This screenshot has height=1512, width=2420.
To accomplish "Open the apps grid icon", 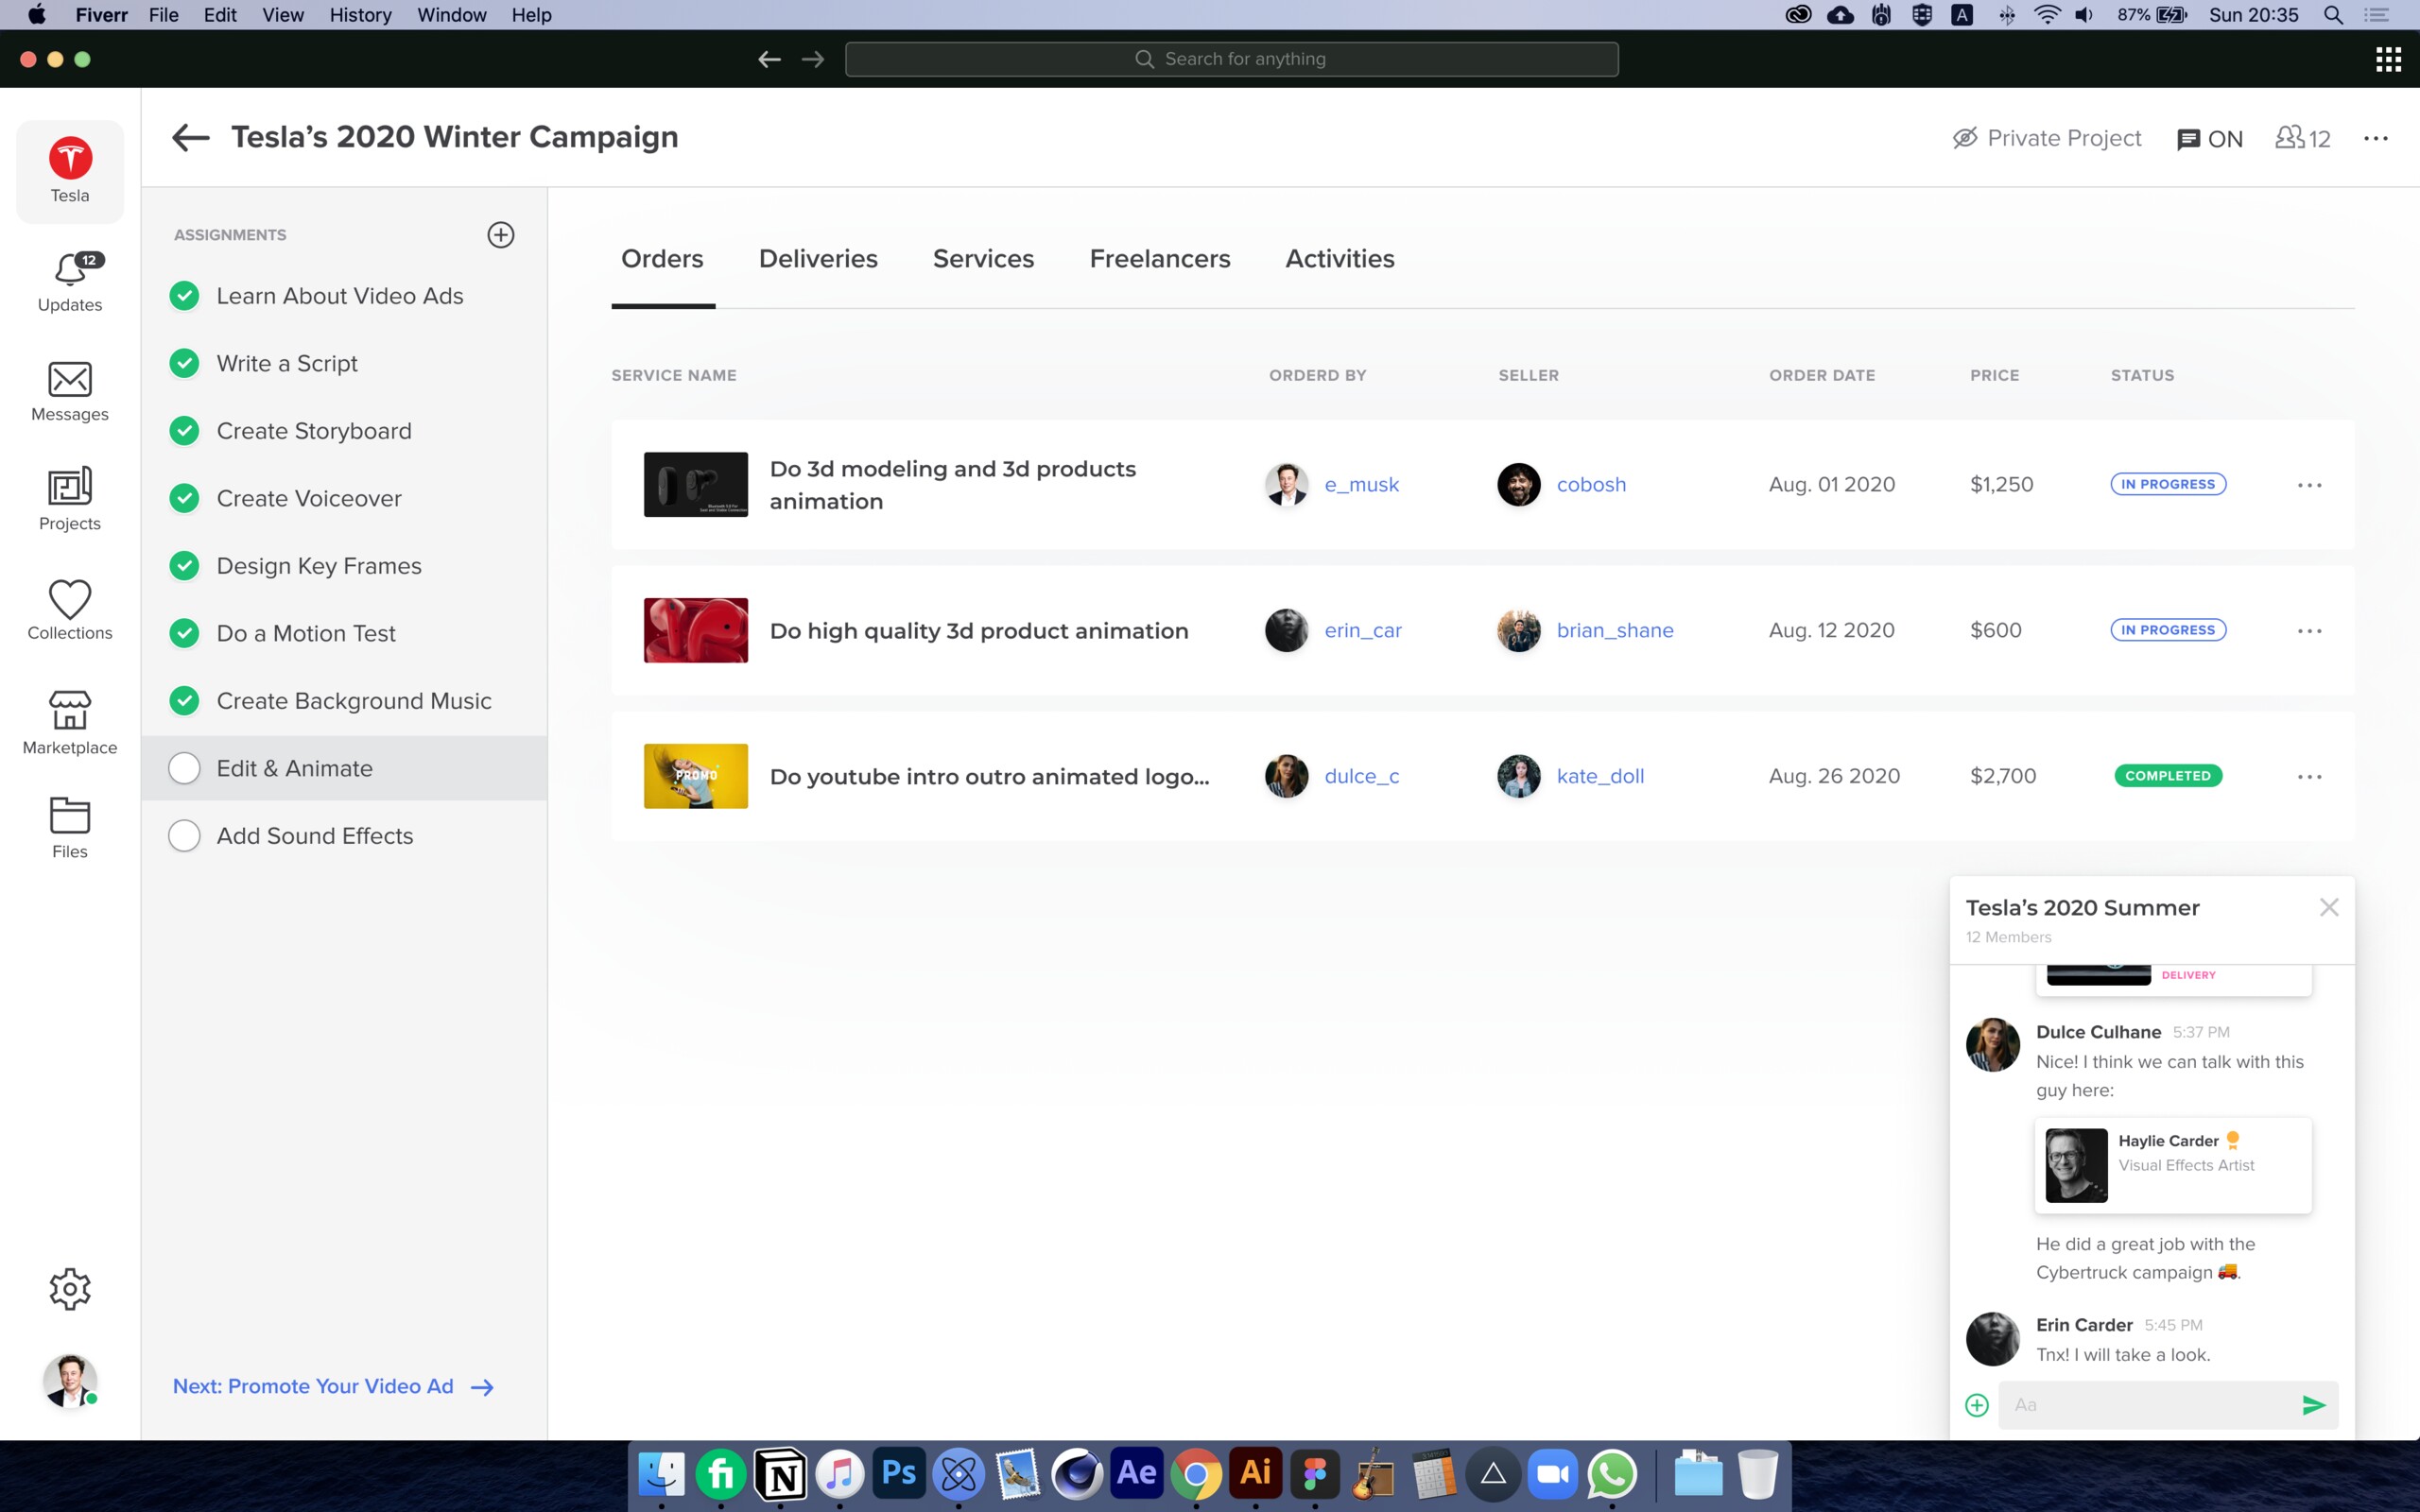I will 2388,59.
